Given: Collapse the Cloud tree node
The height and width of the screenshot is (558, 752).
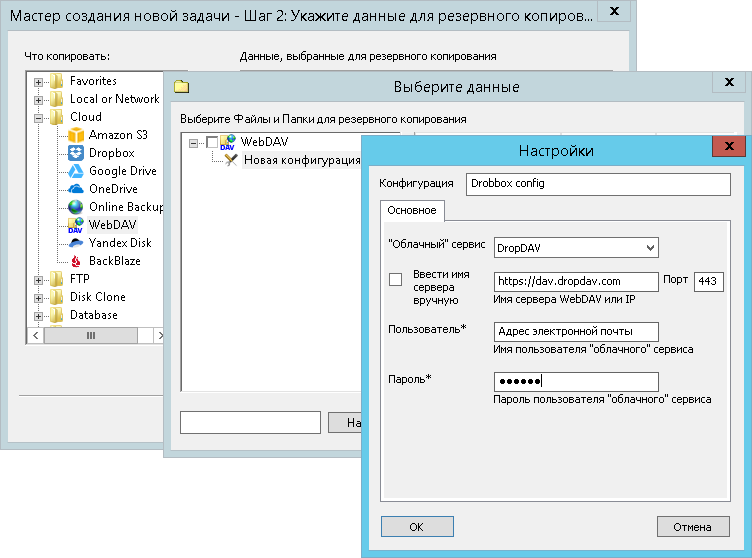Looking at the screenshot, I should (38, 118).
